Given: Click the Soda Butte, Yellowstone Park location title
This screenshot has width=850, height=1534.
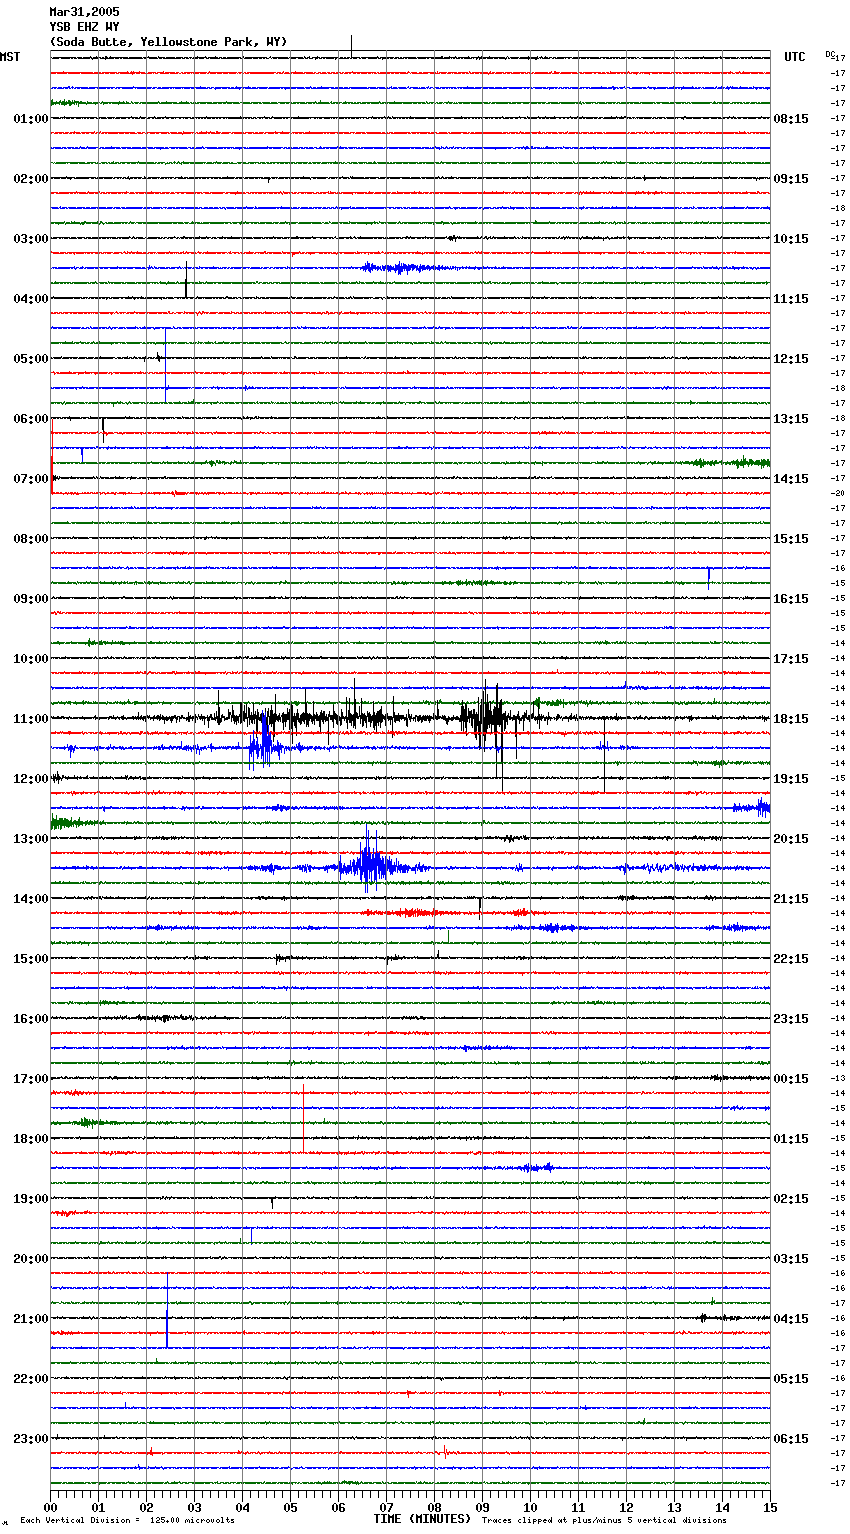Looking at the screenshot, I should pos(168,42).
